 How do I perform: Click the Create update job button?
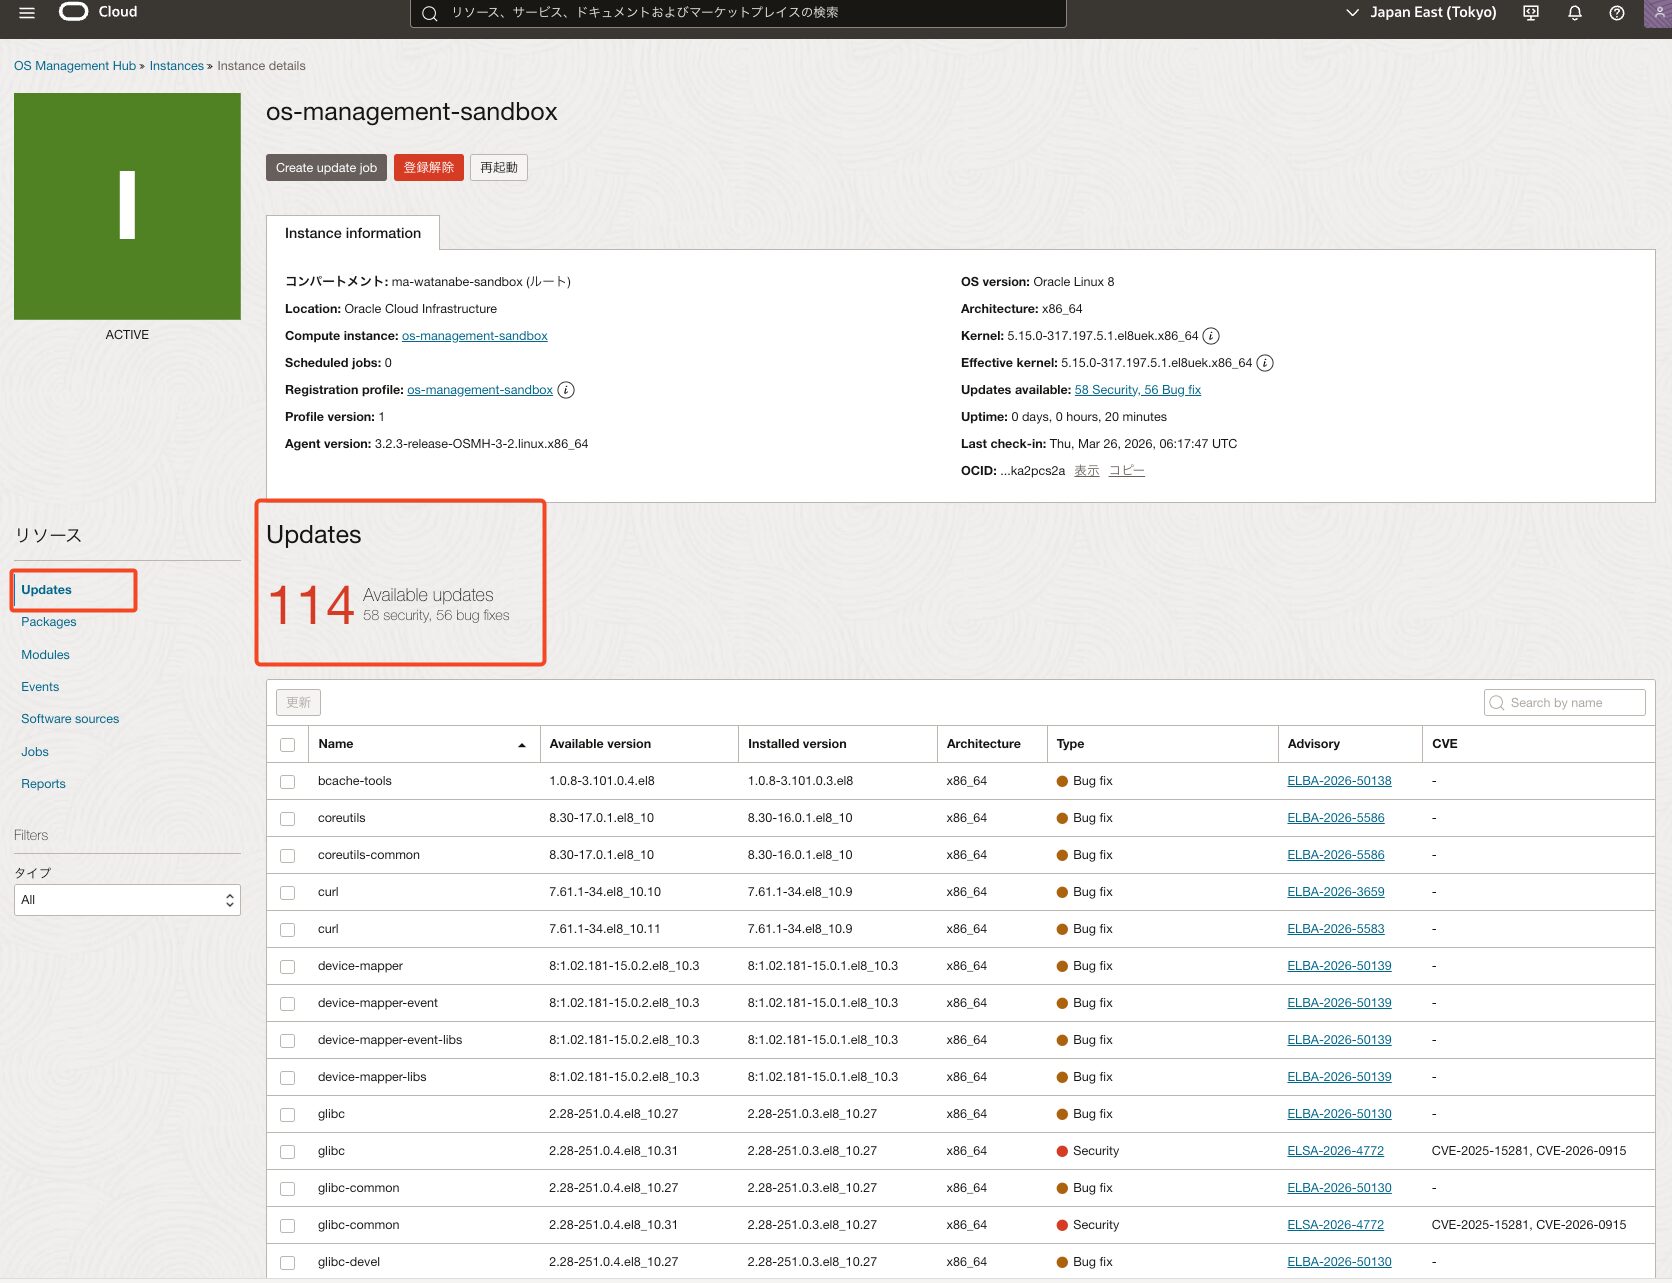tap(326, 168)
